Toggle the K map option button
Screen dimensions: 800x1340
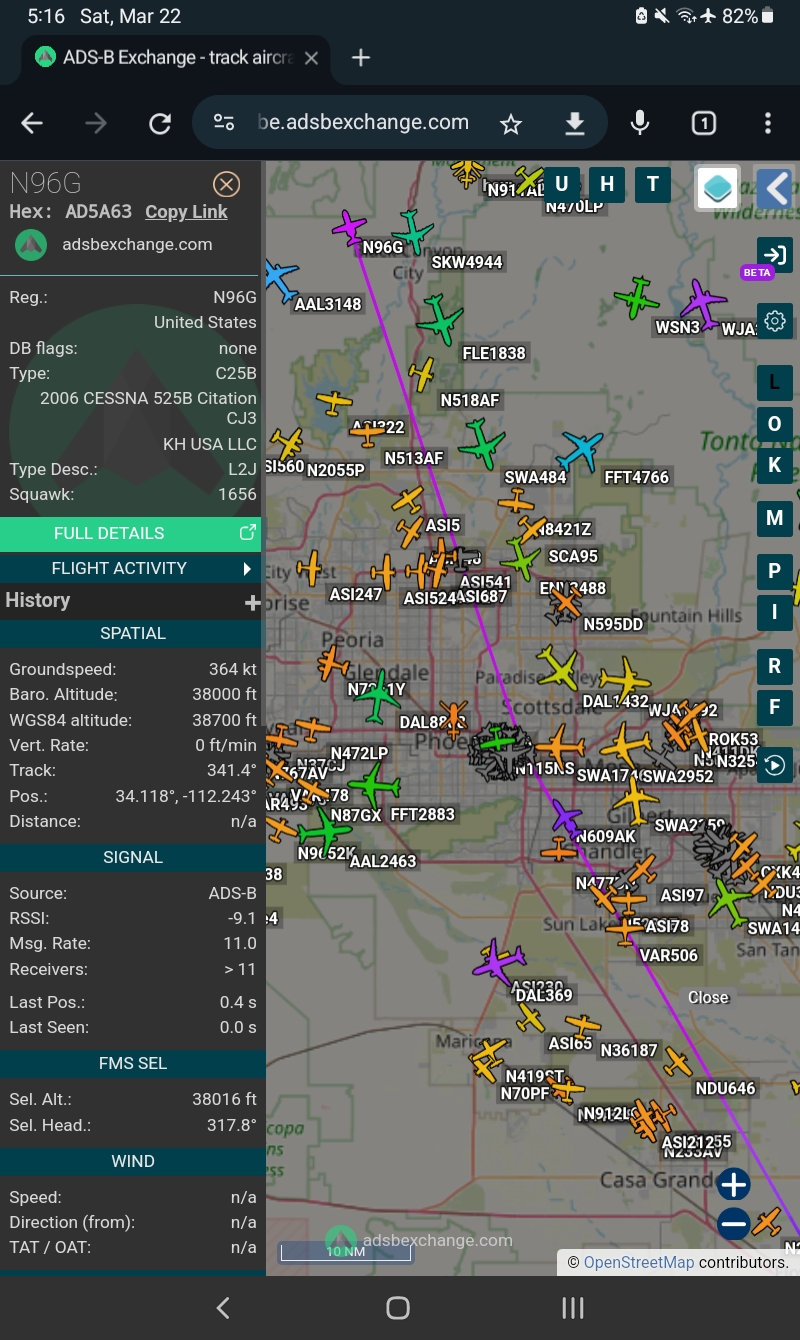(x=774, y=466)
